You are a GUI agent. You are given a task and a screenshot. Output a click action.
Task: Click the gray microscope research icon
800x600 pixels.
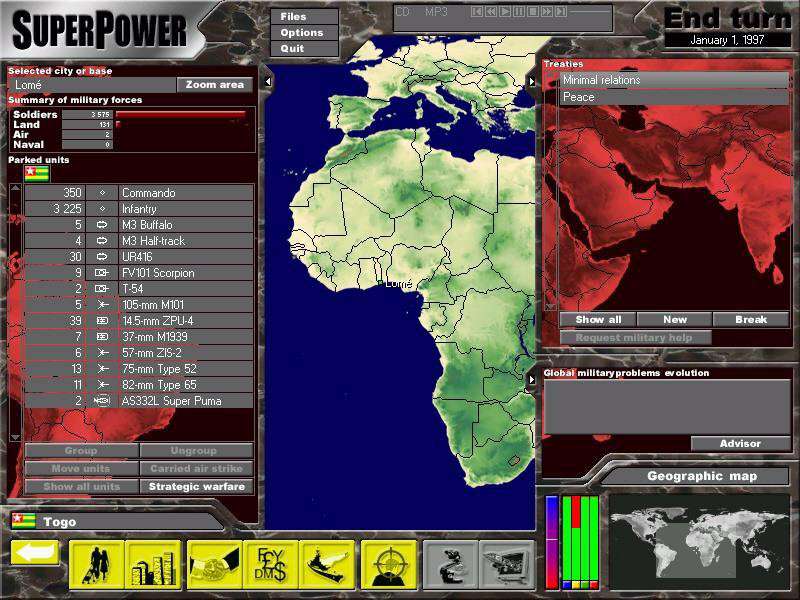(451, 565)
